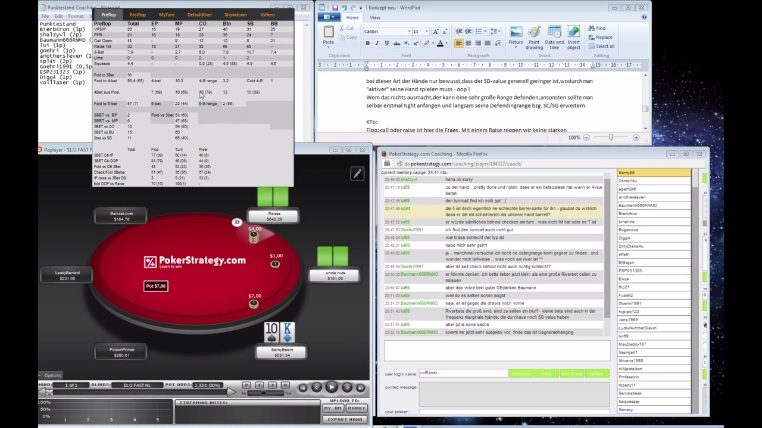Screen dimensions: 762x428
Task: Open WordPad help icon
Action: coord(644,17)
